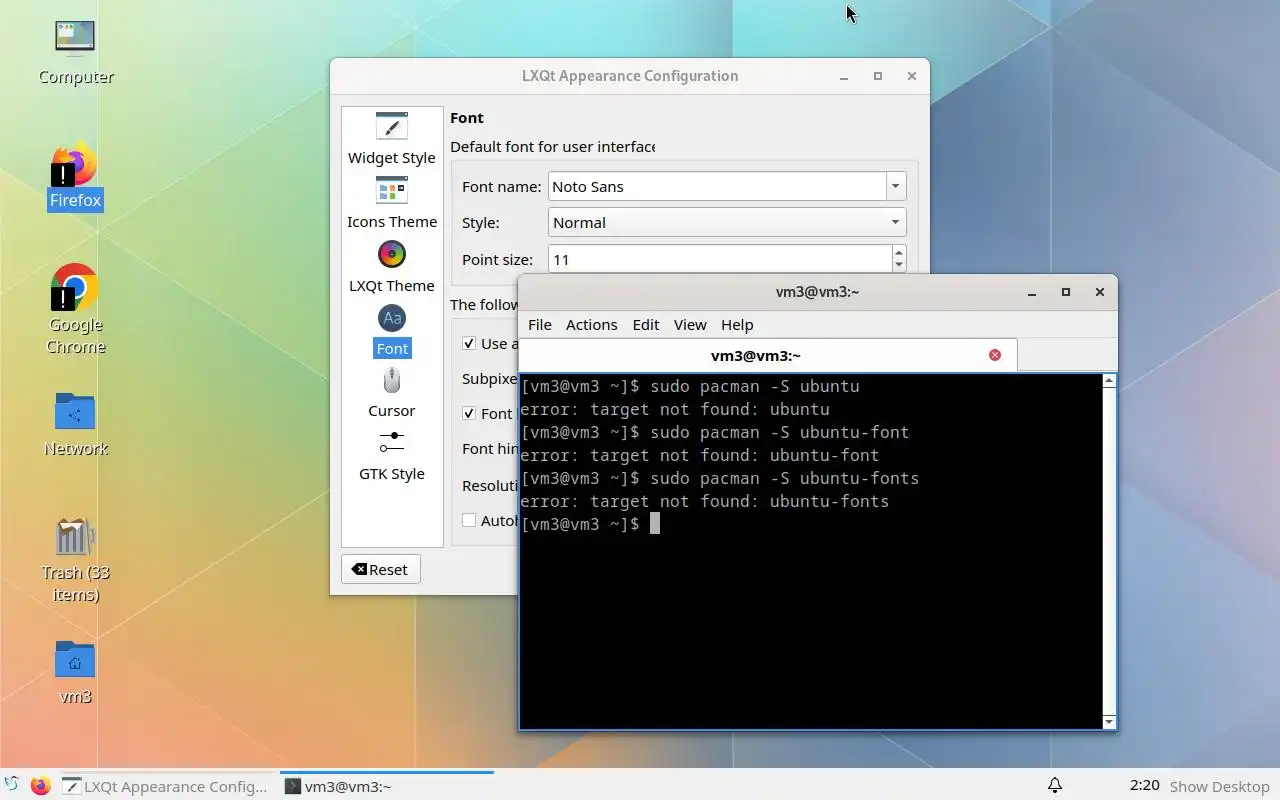Click the terminal scrollbar down arrow
This screenshot has height=800, width=1280.
pyautogui.click(x=1109, y=722)
